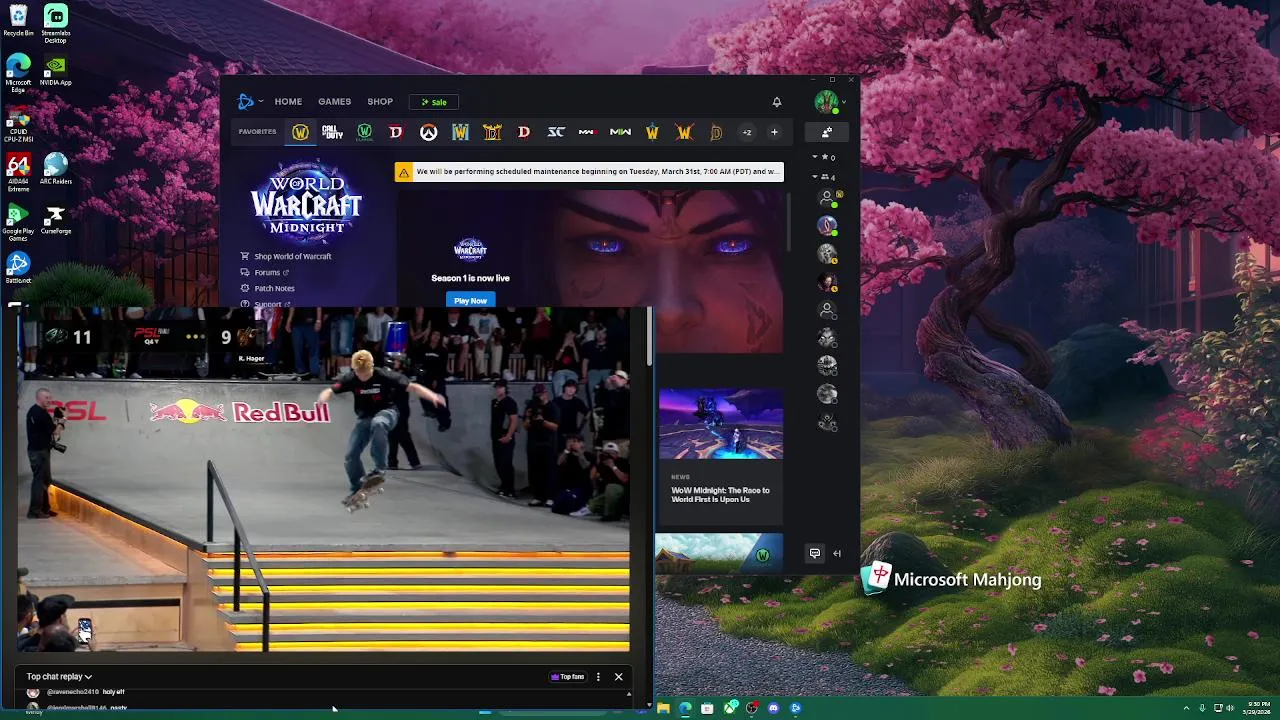Open the Battle.net desktop shortcut
This screenshot has width=1280, height=720.
tap(18, 268)
